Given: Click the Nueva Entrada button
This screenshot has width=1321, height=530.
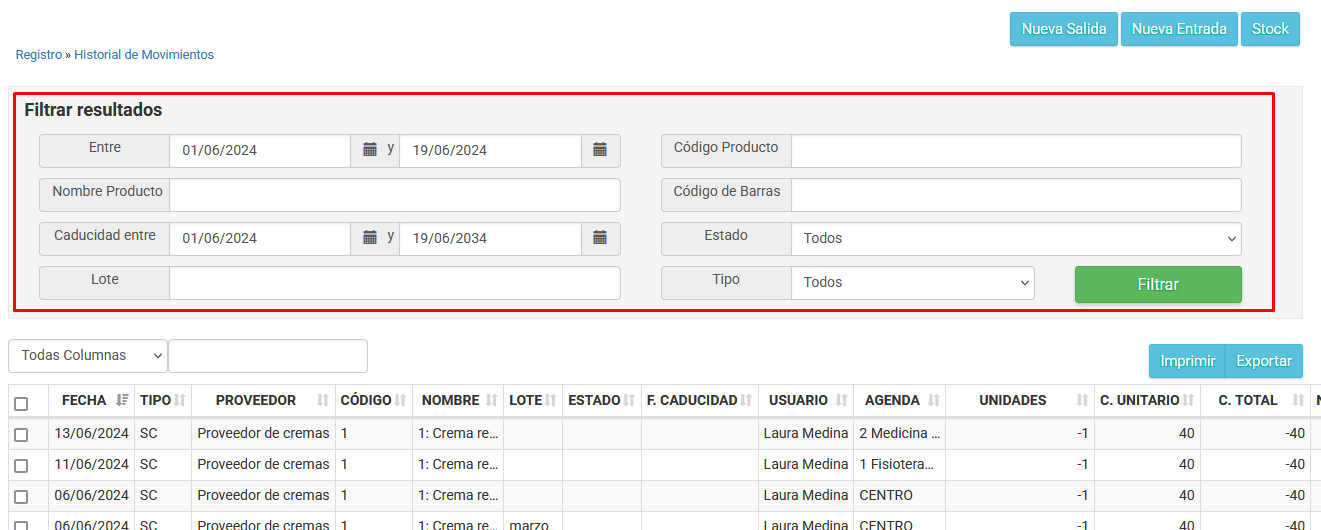Looking at the screenshot, I should click(x=1179, y=29).
